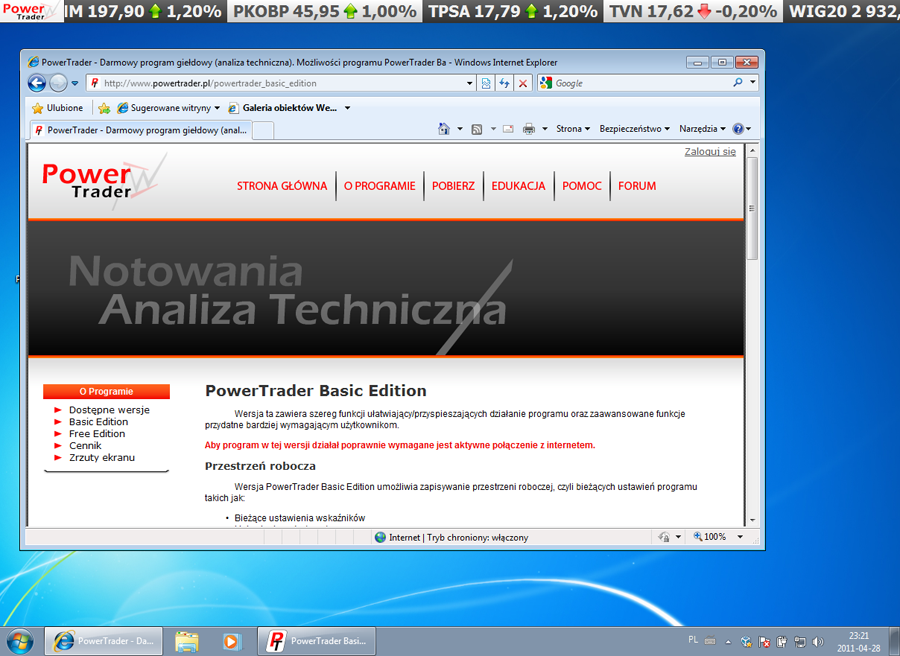Open the Windows Start button
The image size is (900, 656).
tap(20, 641)
